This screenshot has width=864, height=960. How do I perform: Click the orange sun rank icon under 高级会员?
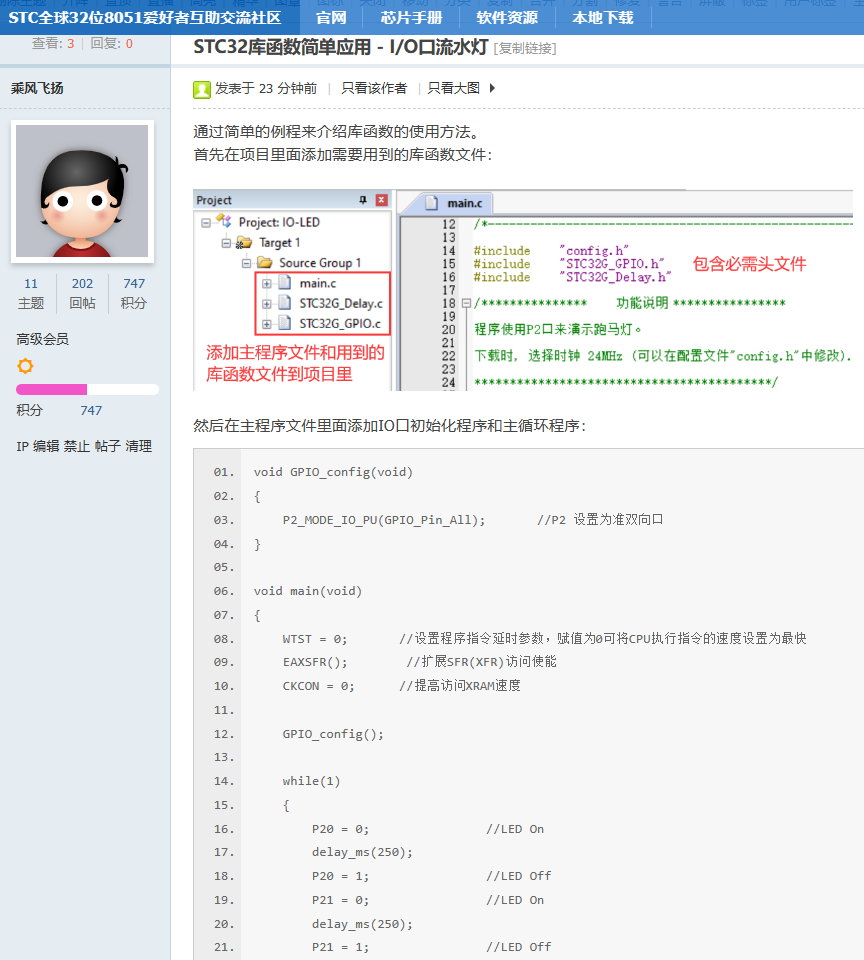click(x=25, y=366)
